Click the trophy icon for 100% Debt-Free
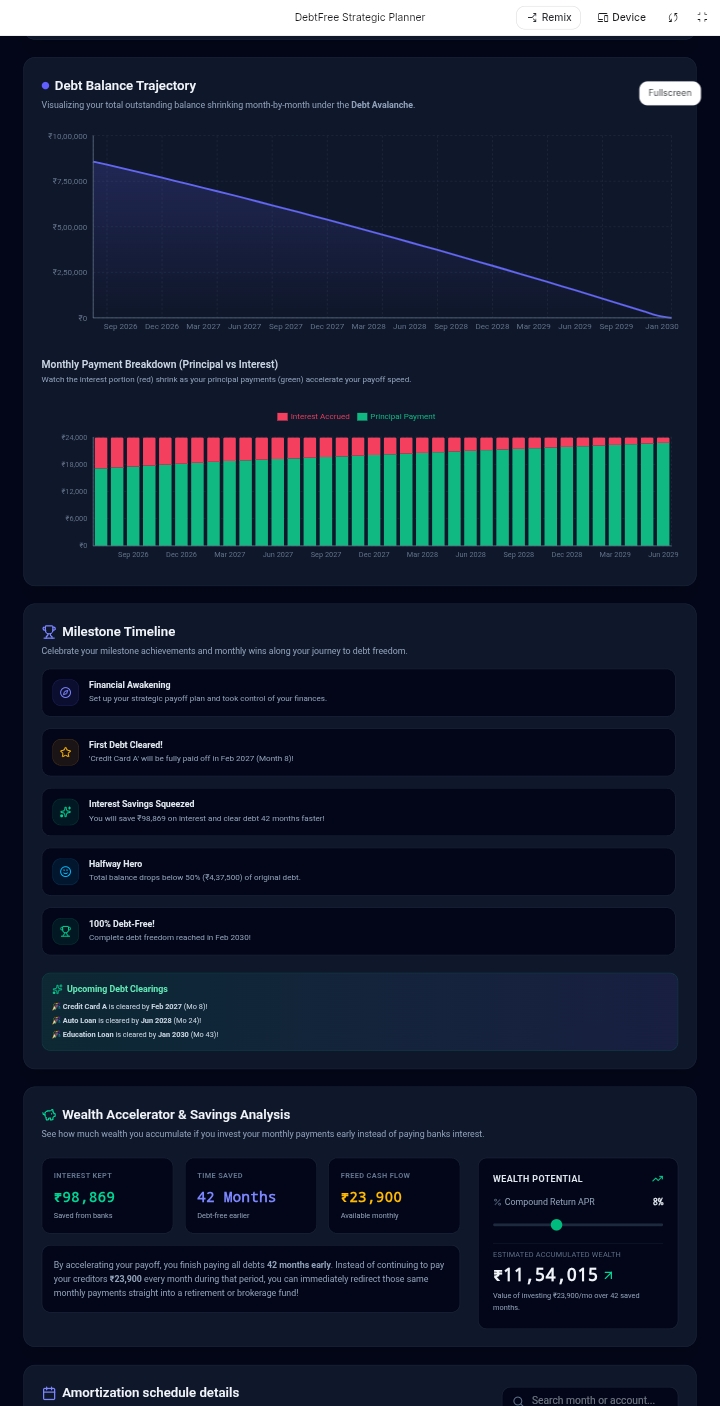720x1406 pixels. point(66,931)
